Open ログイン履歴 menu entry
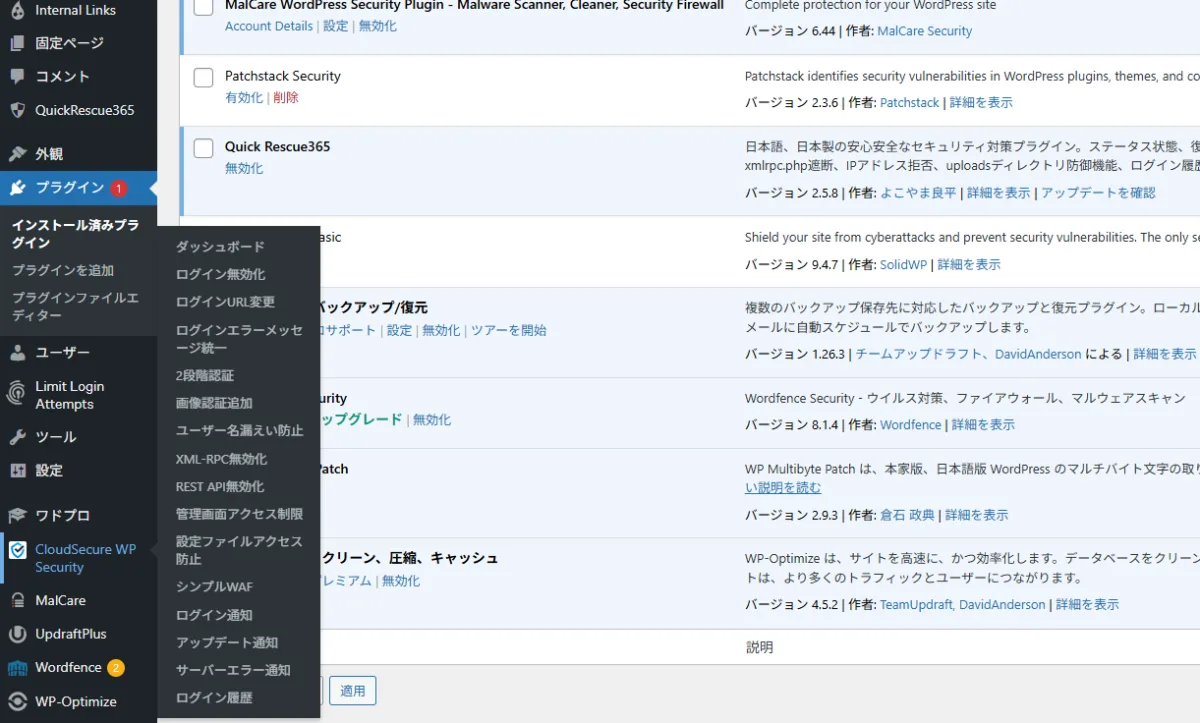Image resolution: width=1200 pixels, height=723 pixels. point(214,698)
